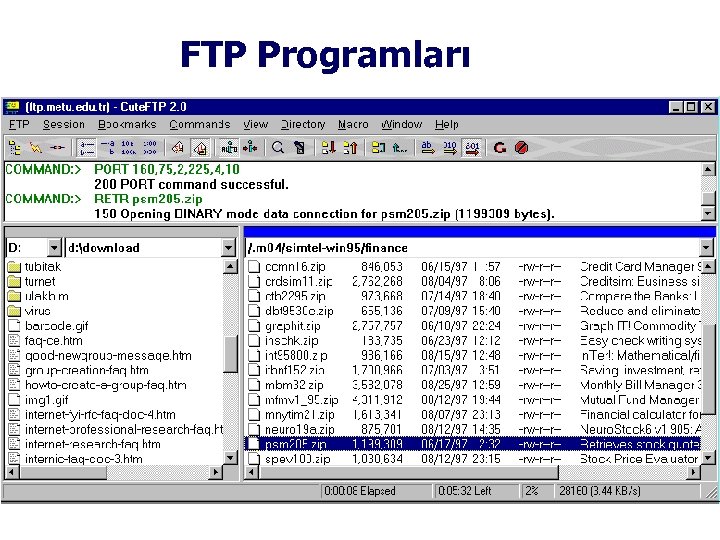720x540 pixels.
Task: Click the CuteFTP title bar app icon
Action: tap(11, 107)
